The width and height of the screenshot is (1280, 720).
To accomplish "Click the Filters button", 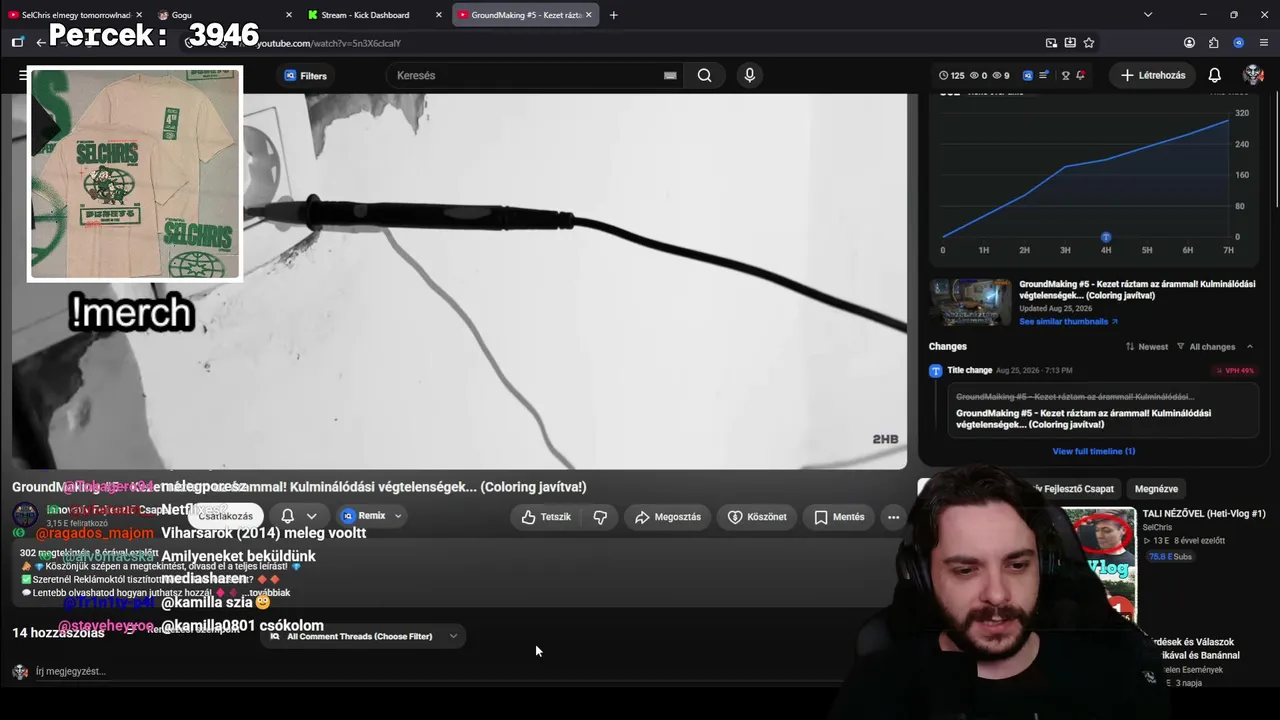I will [x=305, y=75].
